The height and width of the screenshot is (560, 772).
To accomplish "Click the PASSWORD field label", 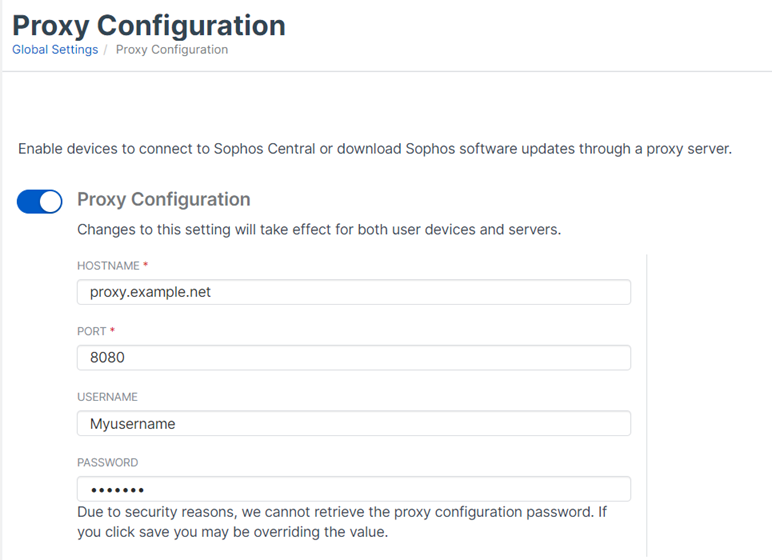I will (x=107, y=463).
